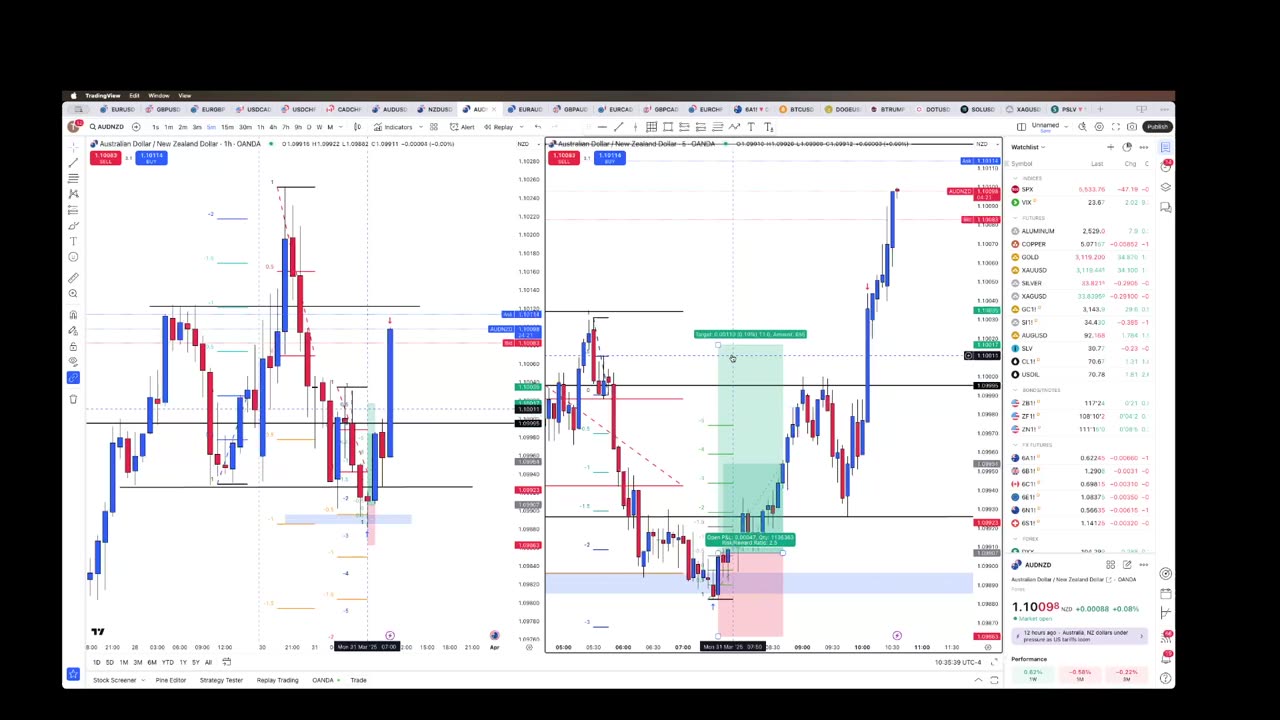Create an Alert from the toolbar
The width and height of the screenshot is (1280, 720).
tap(462, 127)
